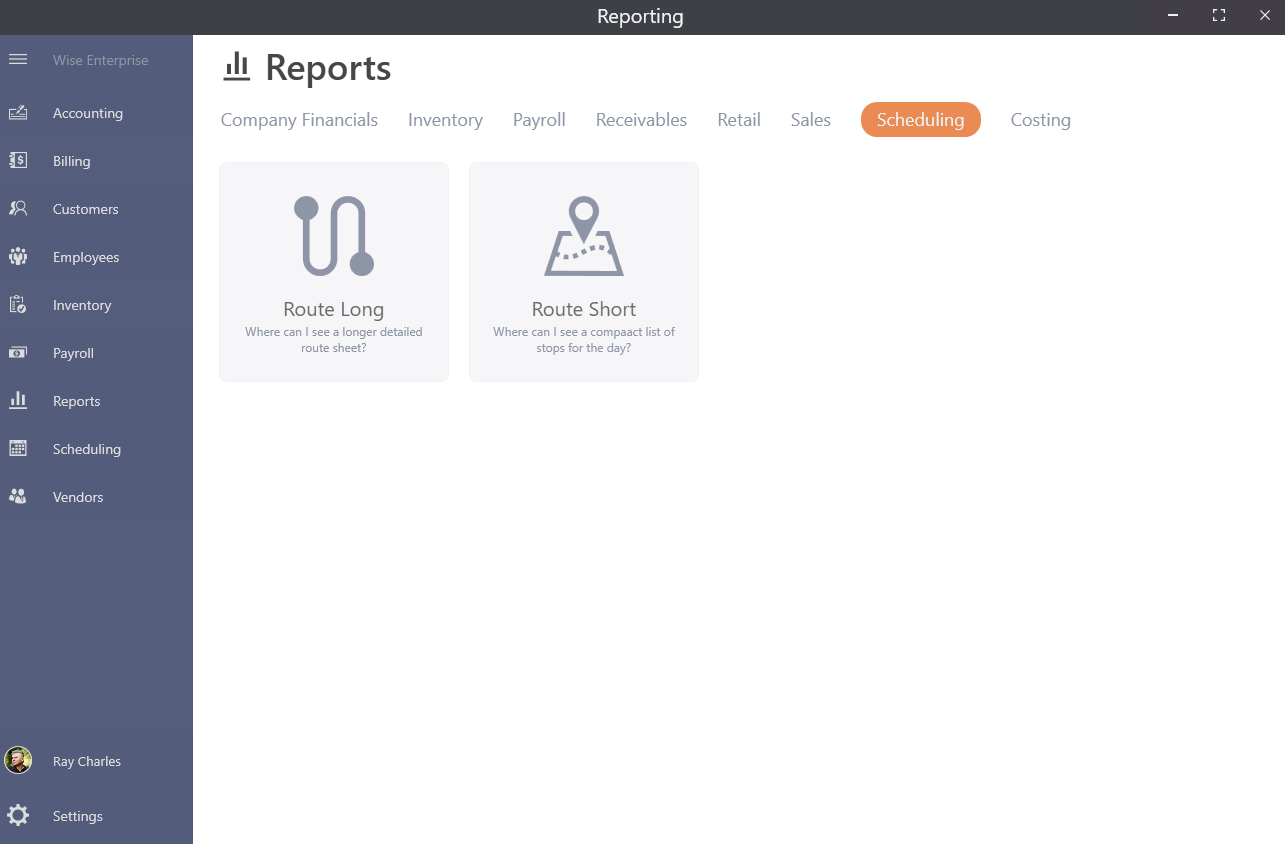The width and height of the screenshot is (1285, 844).
Task: Switch to the Company Financials tab
Action: pos(299,120)
